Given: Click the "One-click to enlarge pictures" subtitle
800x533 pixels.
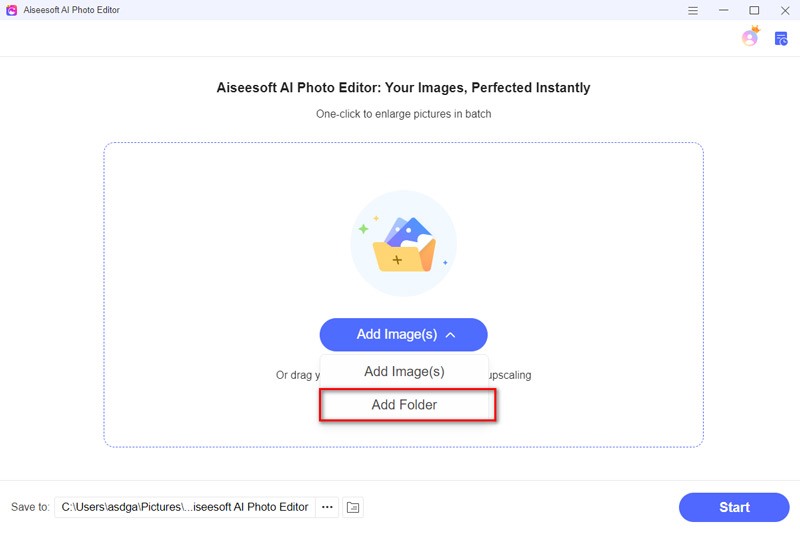Looking at the screenshot, I should point(404,114).
